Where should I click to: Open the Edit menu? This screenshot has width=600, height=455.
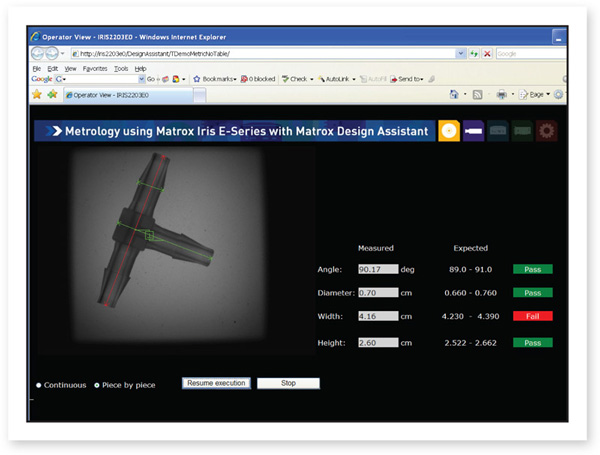click(x=52, y=68)
